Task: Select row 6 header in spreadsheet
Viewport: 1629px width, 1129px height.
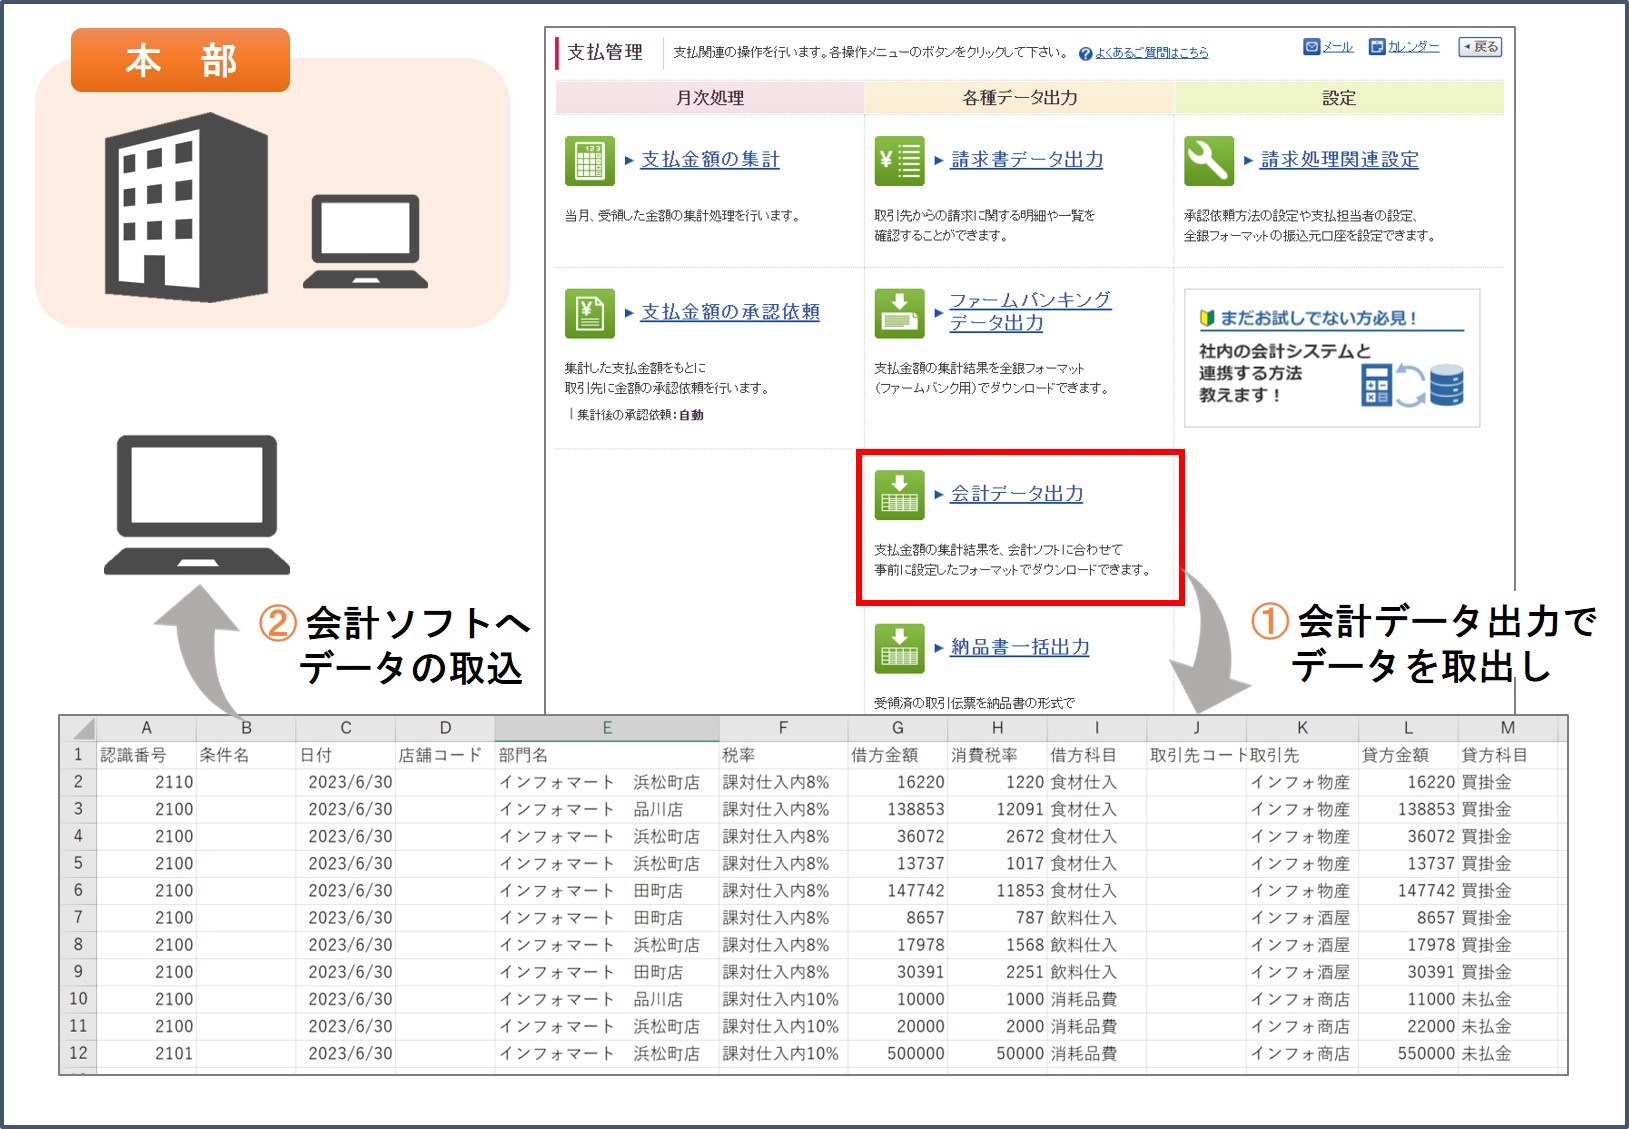Action: point(78,890)
